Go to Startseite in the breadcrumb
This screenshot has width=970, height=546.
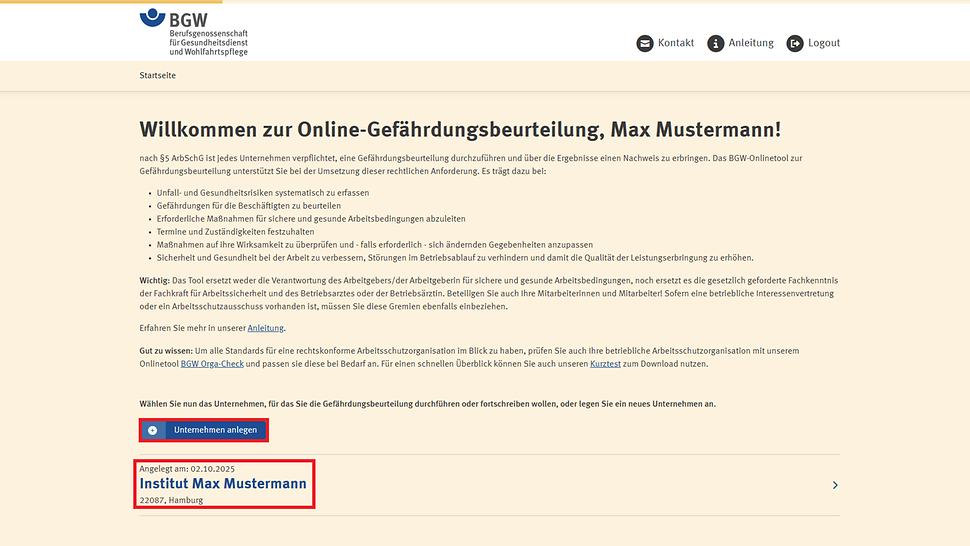click(x=160, y=76)
